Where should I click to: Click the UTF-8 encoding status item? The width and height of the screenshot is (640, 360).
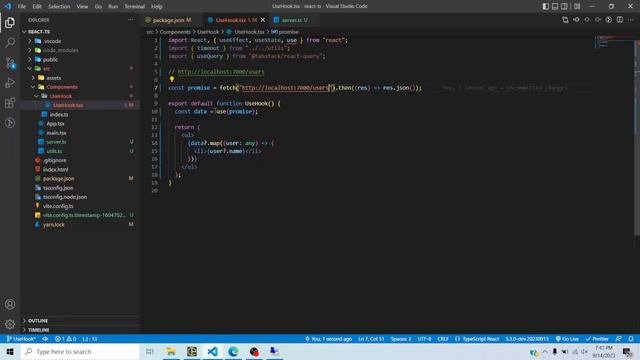424,339
